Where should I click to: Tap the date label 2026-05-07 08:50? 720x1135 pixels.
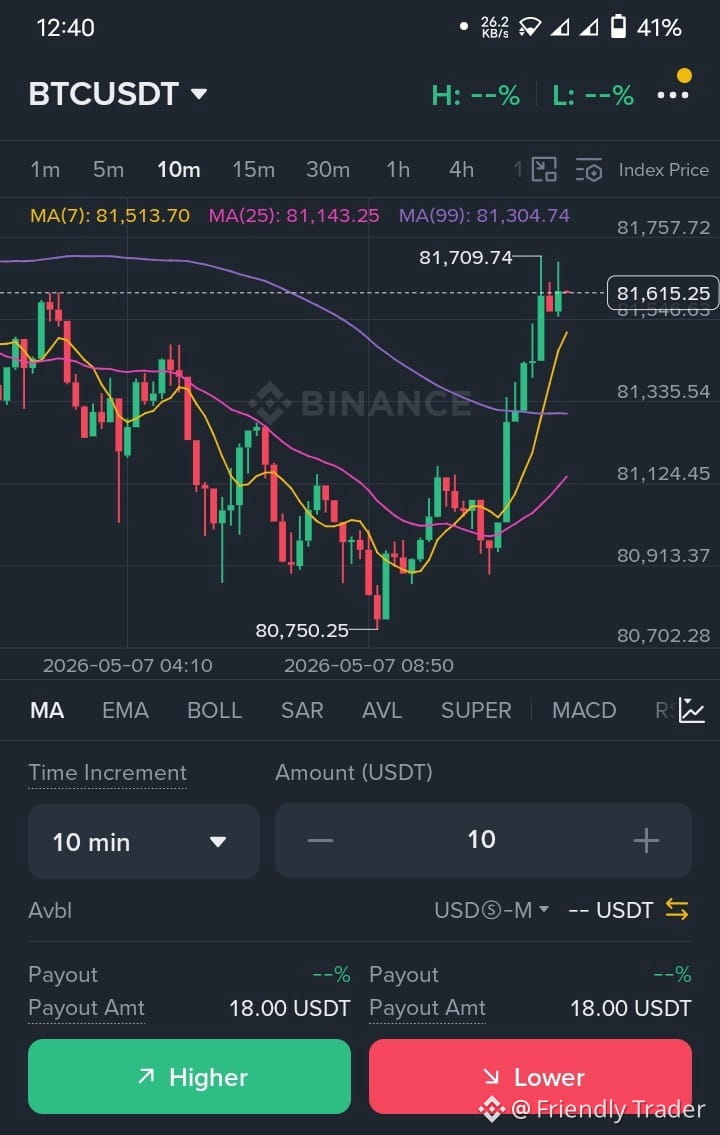click(x=369, y=665)
